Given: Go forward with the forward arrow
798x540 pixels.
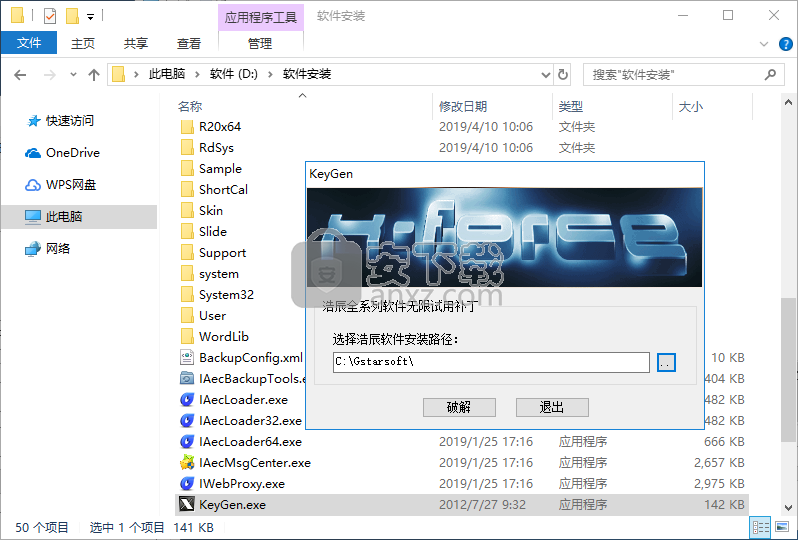Looking at the screenshot, I should [50, 75].
